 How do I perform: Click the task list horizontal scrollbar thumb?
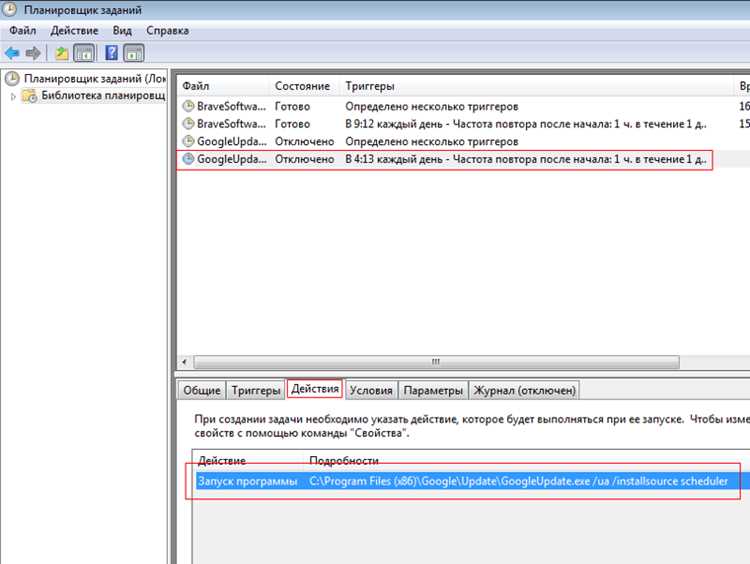coord(436,362)
